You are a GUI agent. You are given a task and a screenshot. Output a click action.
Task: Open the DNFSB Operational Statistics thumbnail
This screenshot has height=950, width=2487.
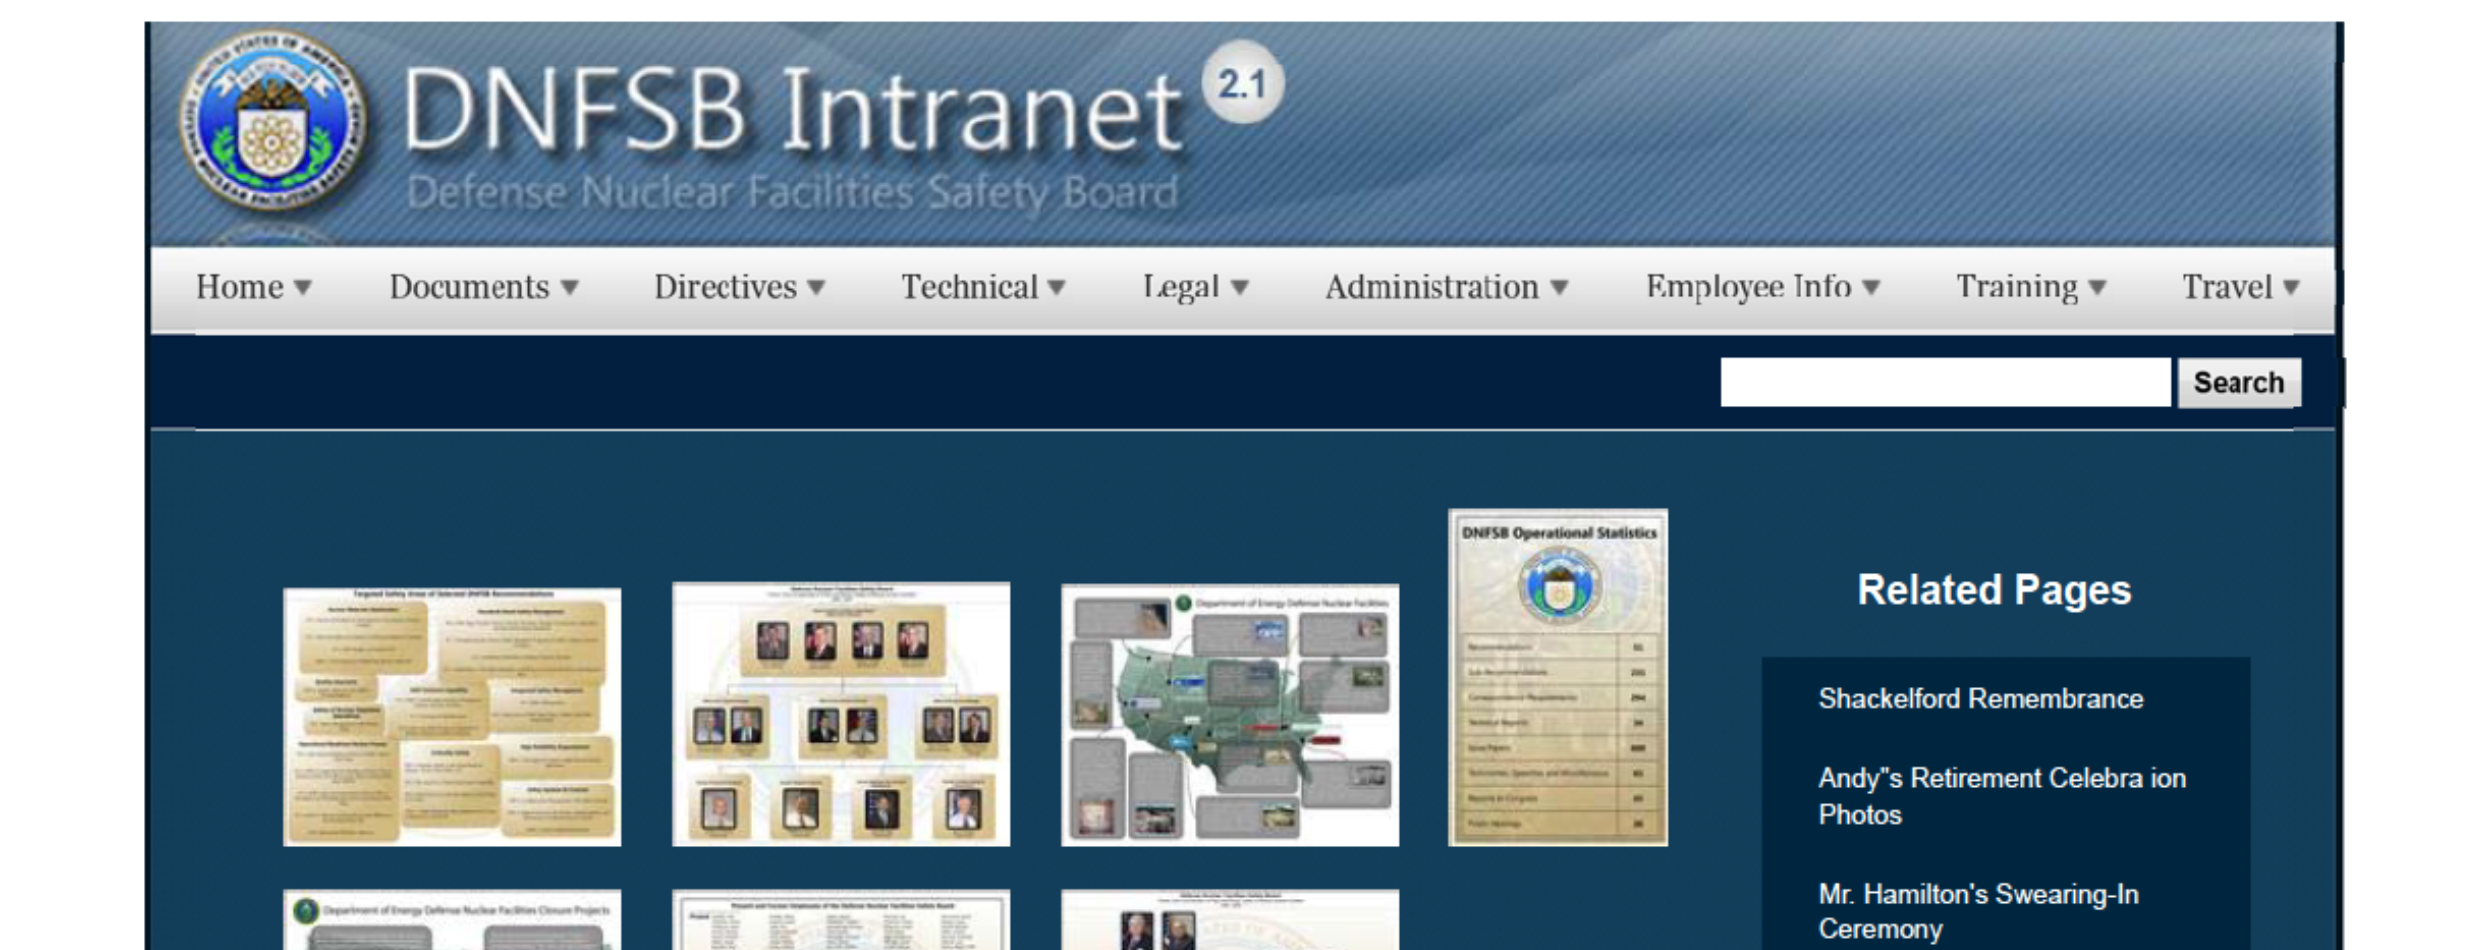click(x=1558, y=677)
